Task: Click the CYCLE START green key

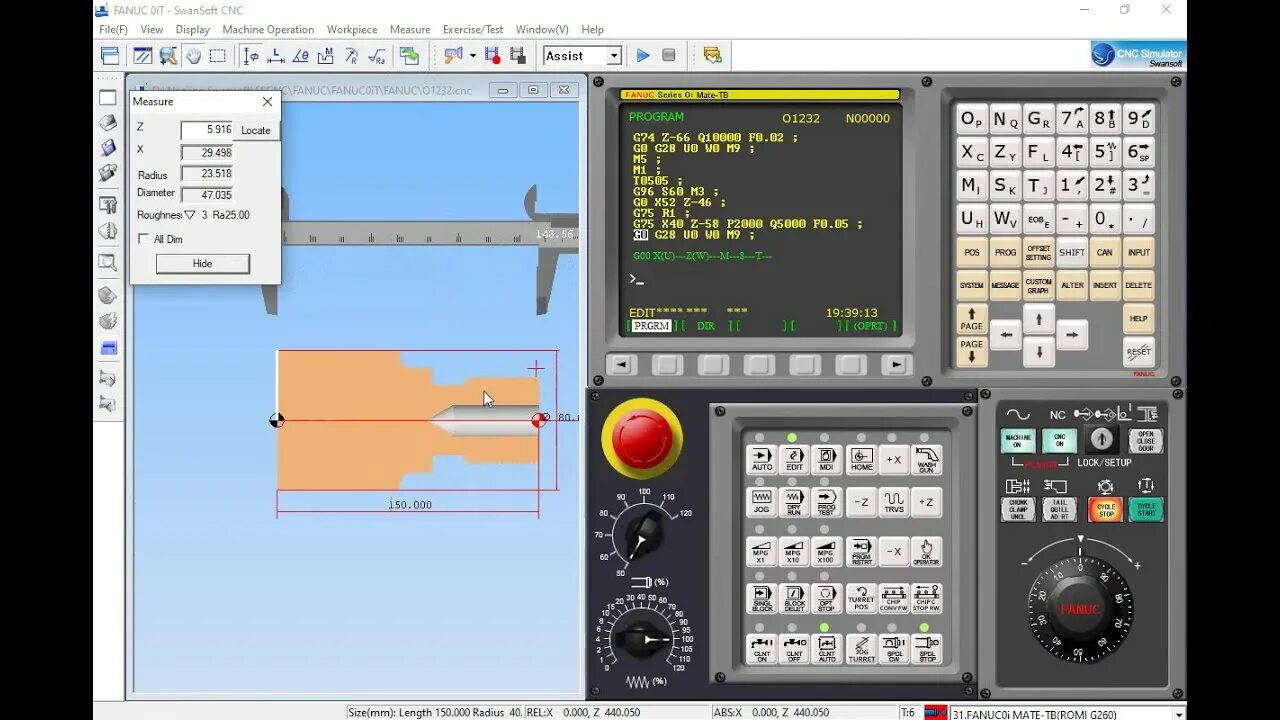Action: 1146,509
